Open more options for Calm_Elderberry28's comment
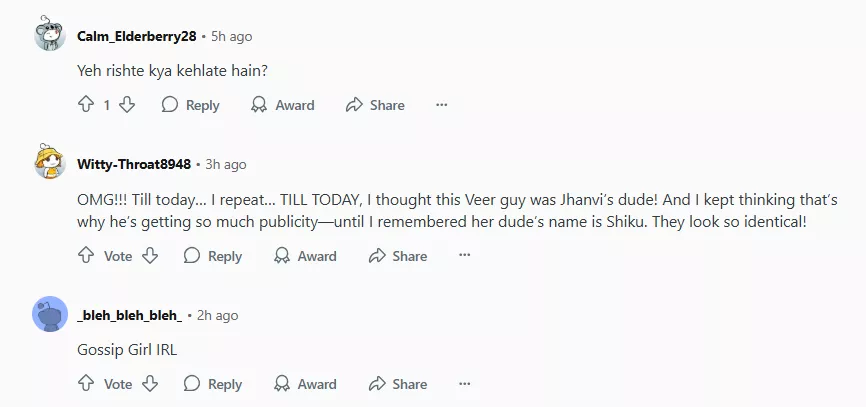The width and height of the screenshot is (866, 407). (x=442, y=105)
